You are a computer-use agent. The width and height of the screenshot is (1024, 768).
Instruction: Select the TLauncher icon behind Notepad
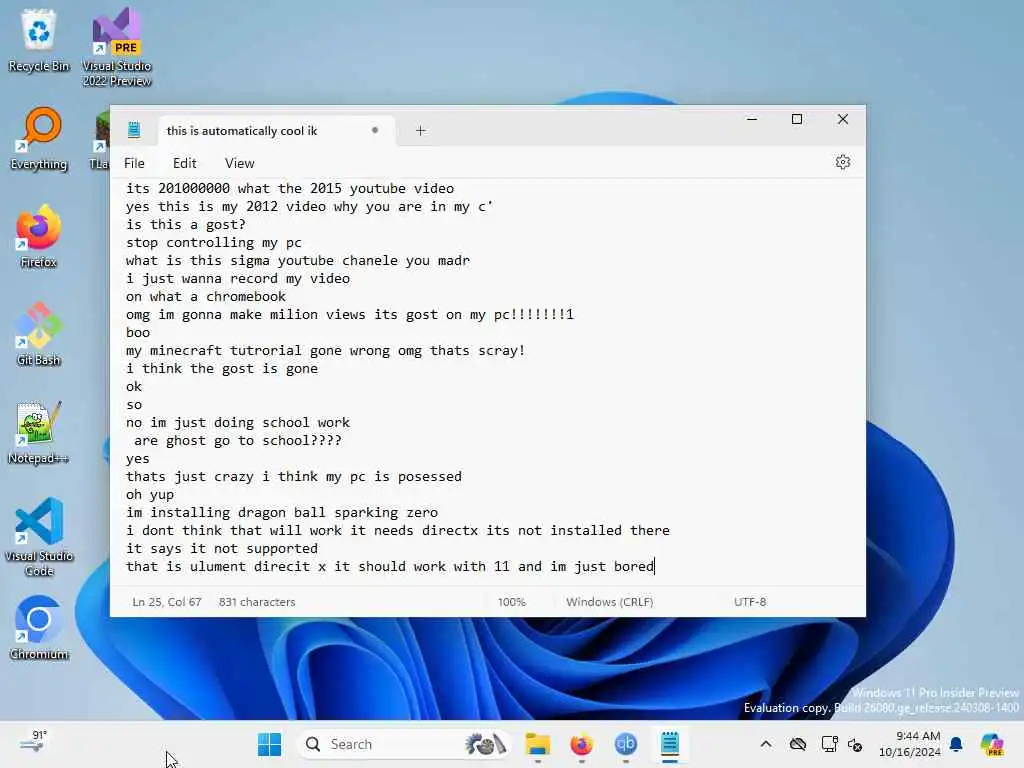coord(100,140)
